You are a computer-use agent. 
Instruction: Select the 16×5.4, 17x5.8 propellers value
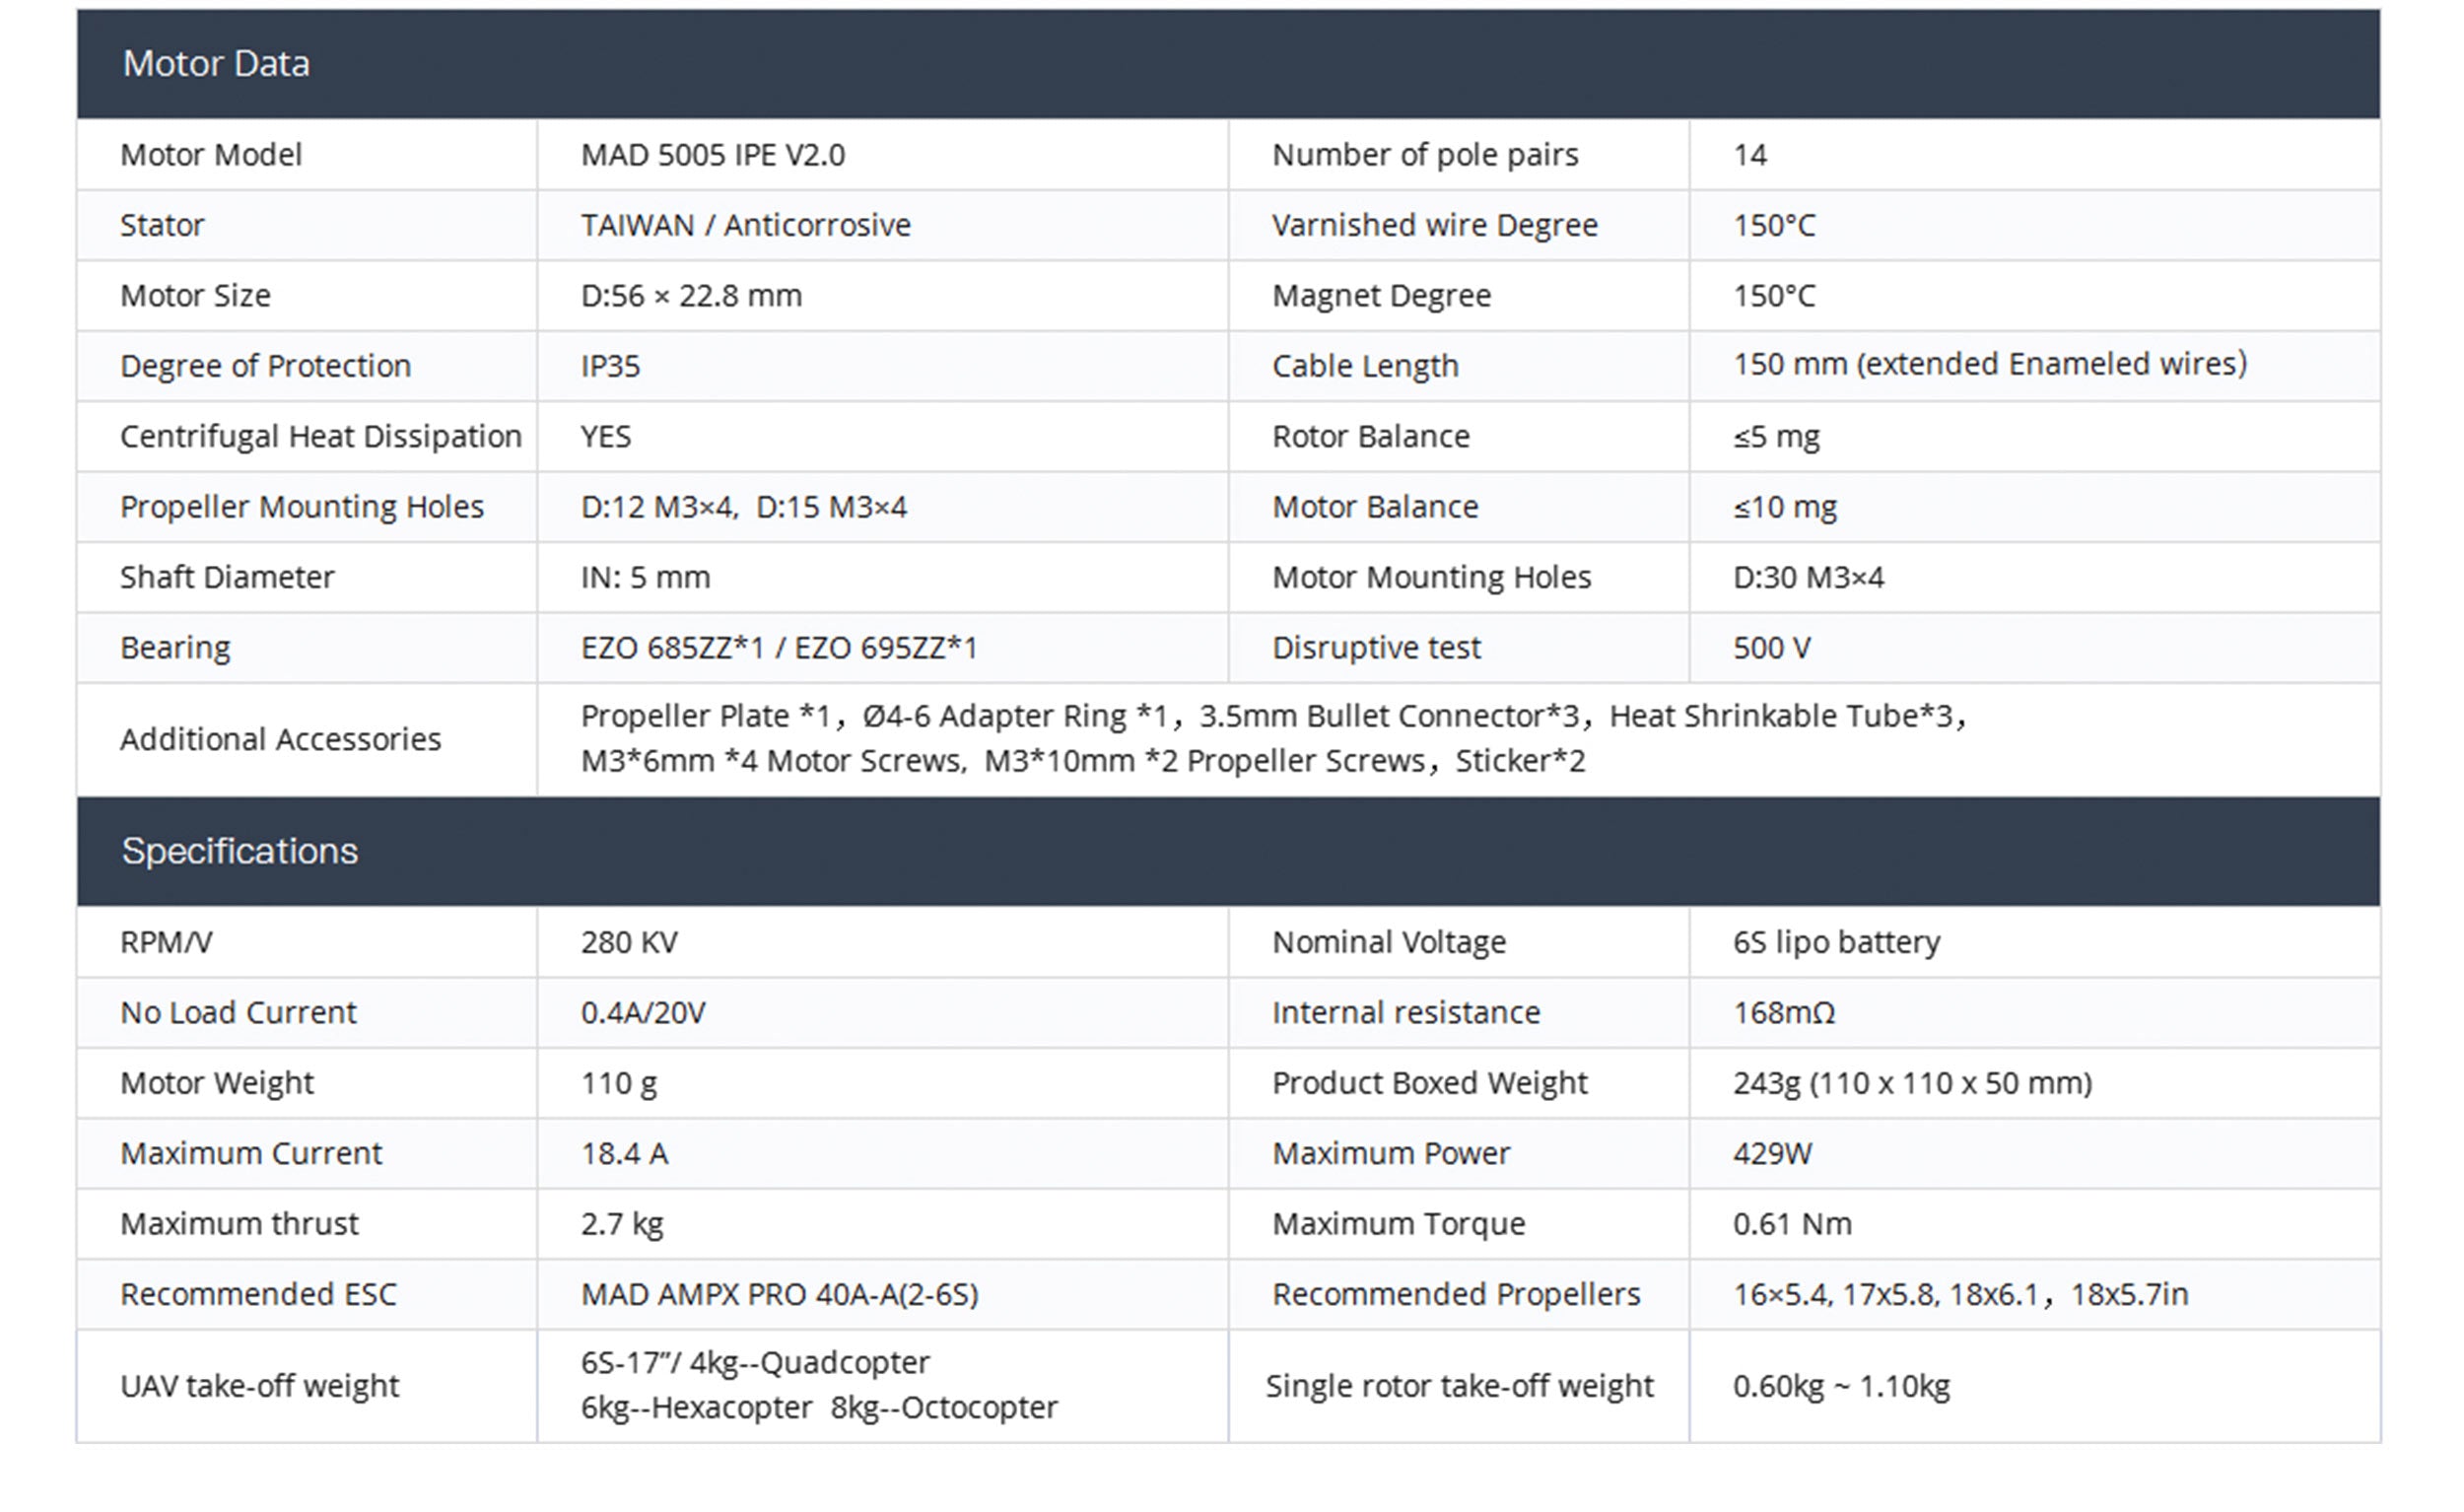pyautogui.click(x=1960, y=1295)
